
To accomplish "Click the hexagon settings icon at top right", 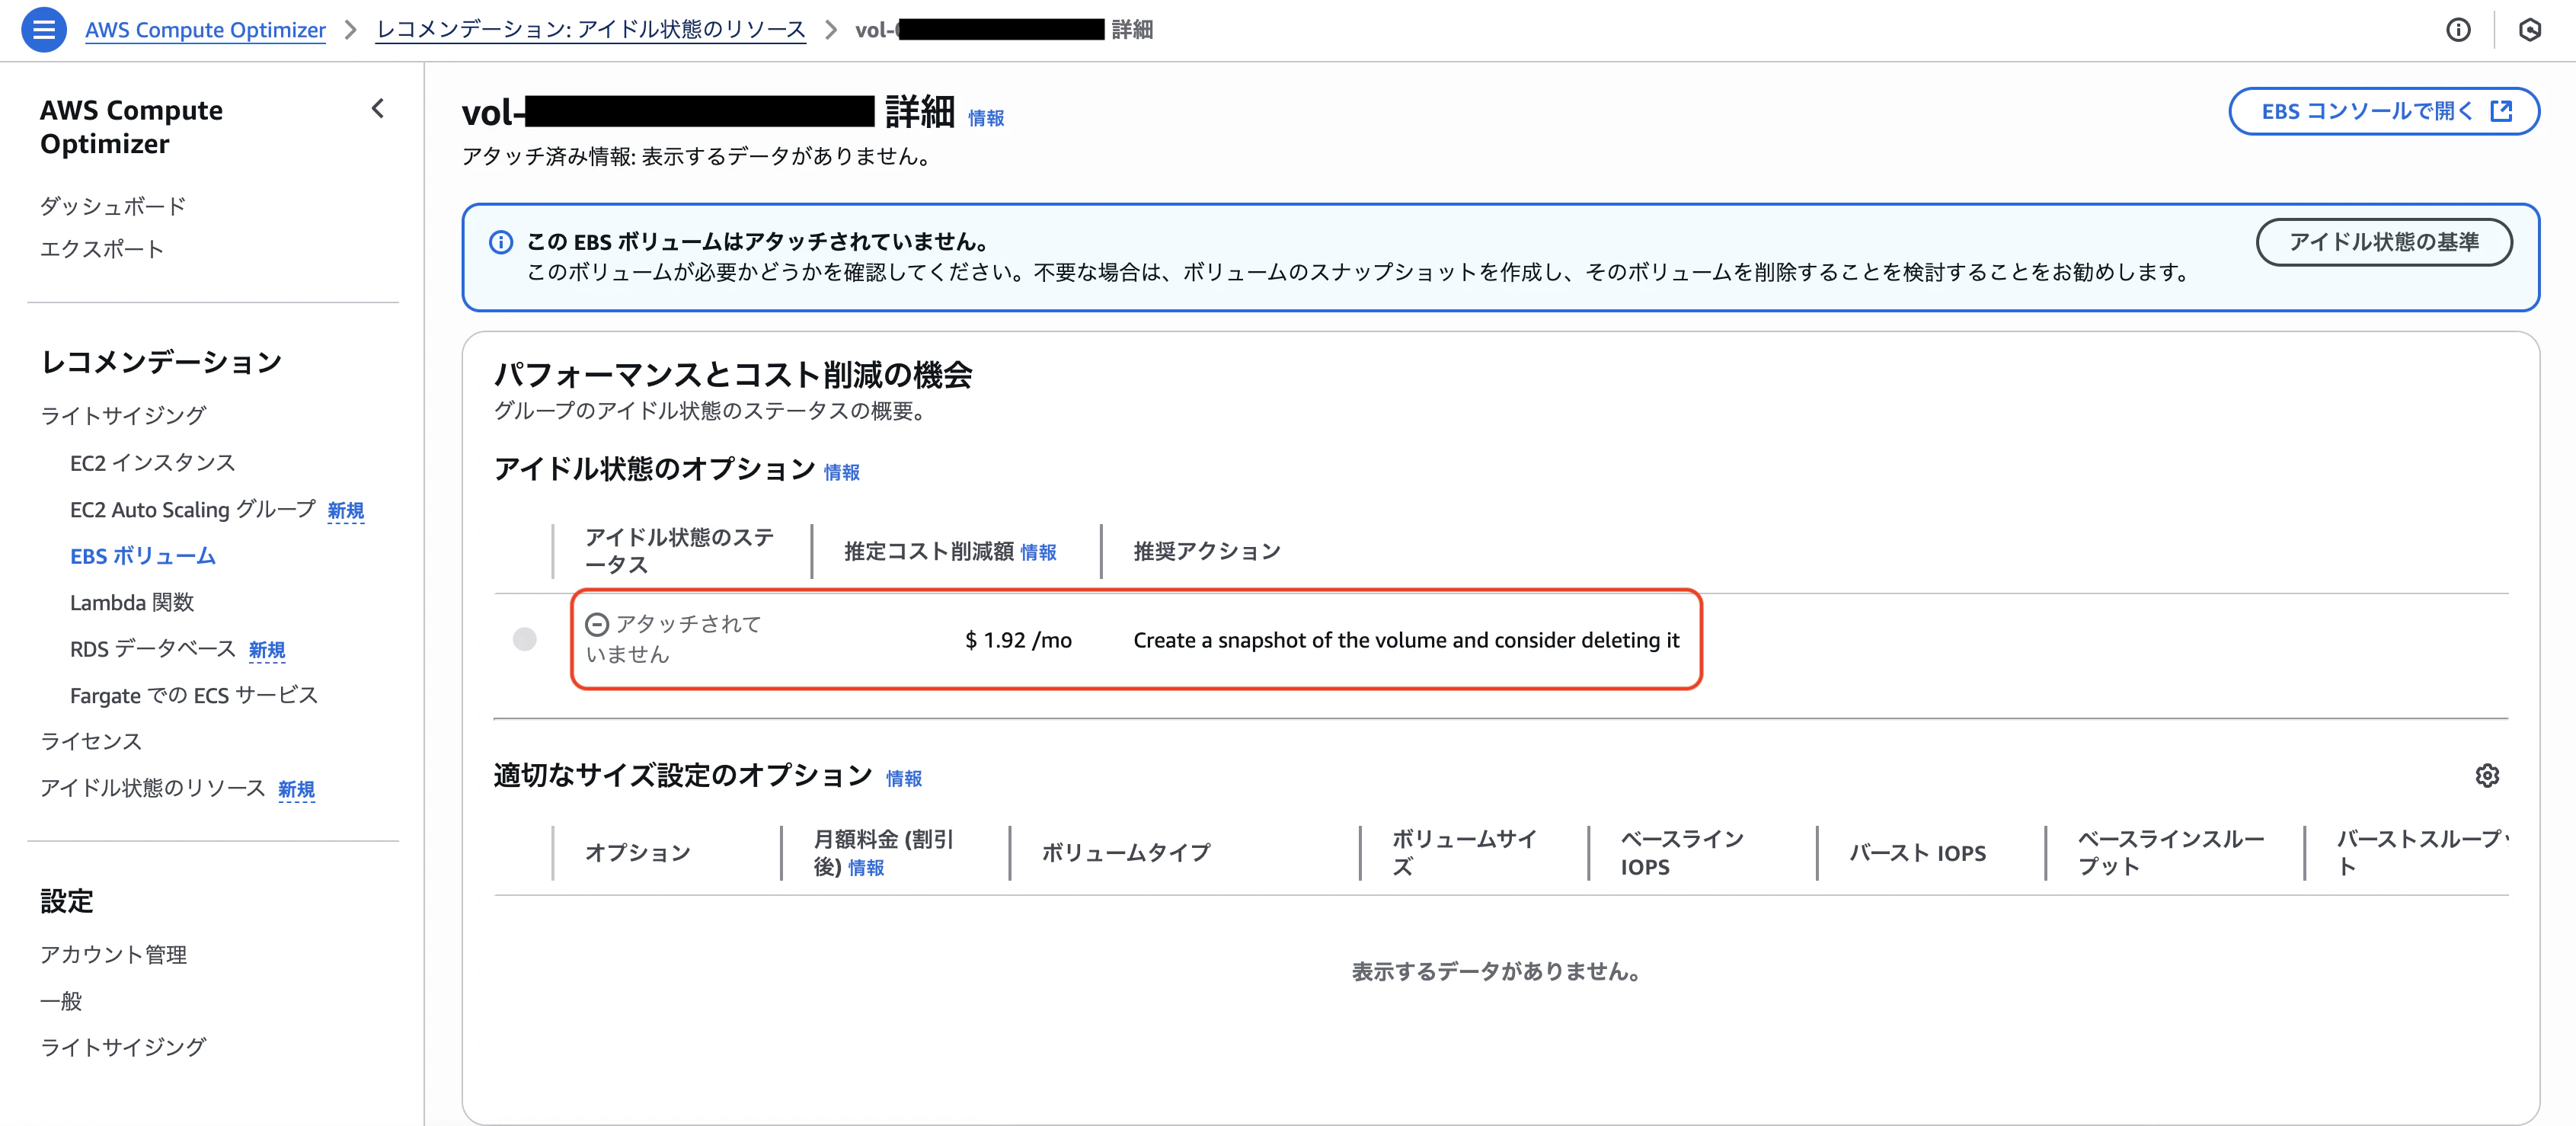I will pyautogui.click(x=2530, y=30).
